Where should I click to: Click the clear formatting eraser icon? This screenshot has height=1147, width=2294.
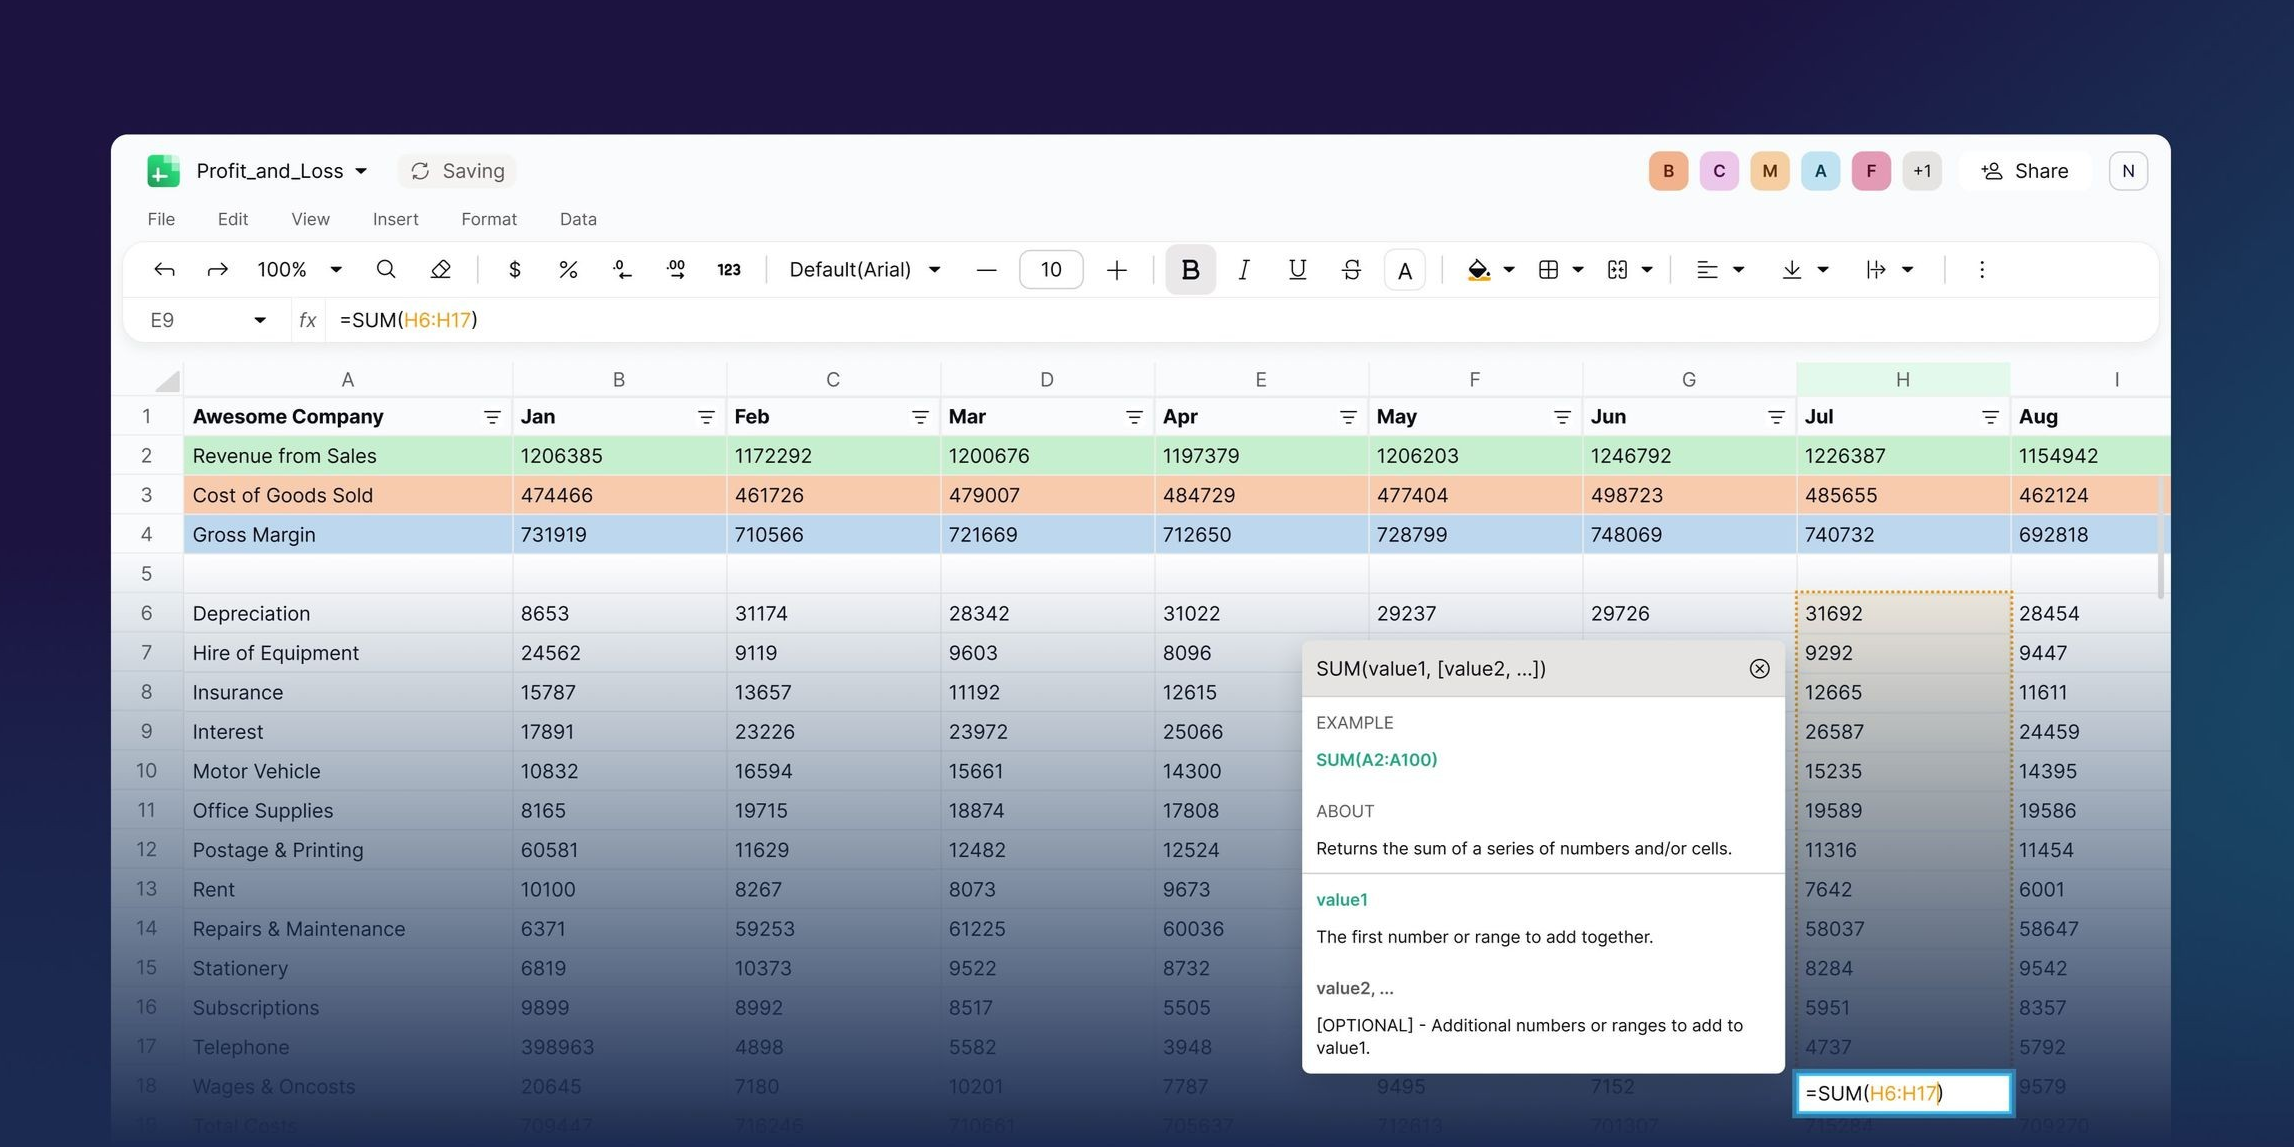coord(440,270)
